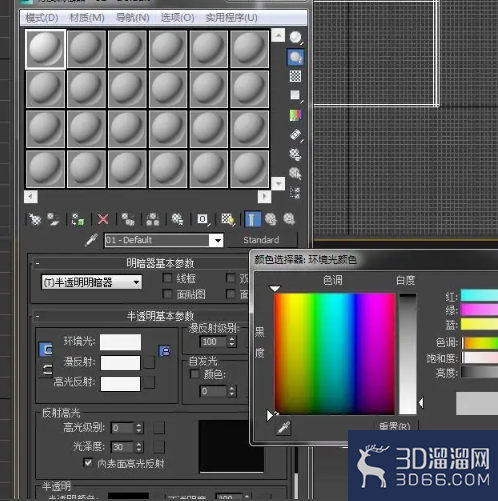The width and height of the screenshot is (498, 501).
Task: Open the material editor Options icon
Action: pyautogui.click(x=295, y=154)
